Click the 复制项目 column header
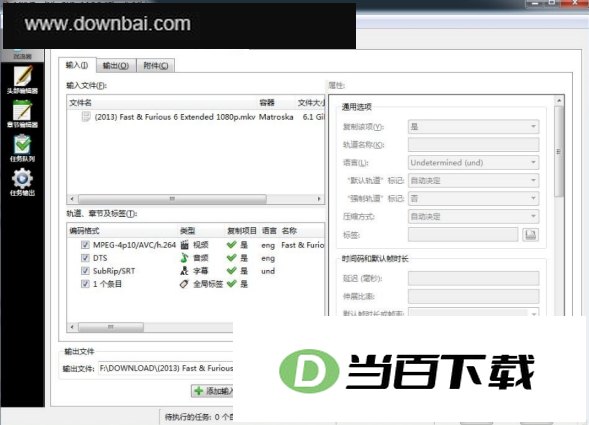The height and width of the screenshot is (425, 589). click(x=242, y=231)
